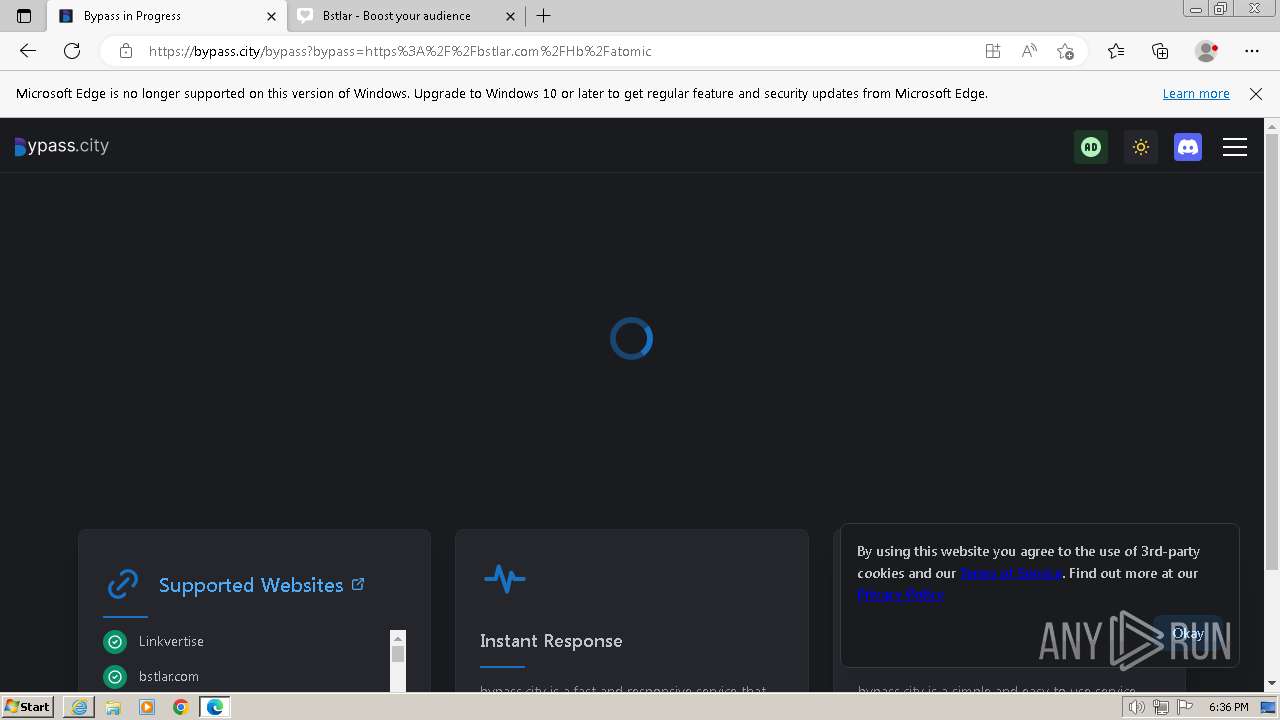Open the apps available icon in address bar
This screenshot has width=1280, height=720.
993,51
